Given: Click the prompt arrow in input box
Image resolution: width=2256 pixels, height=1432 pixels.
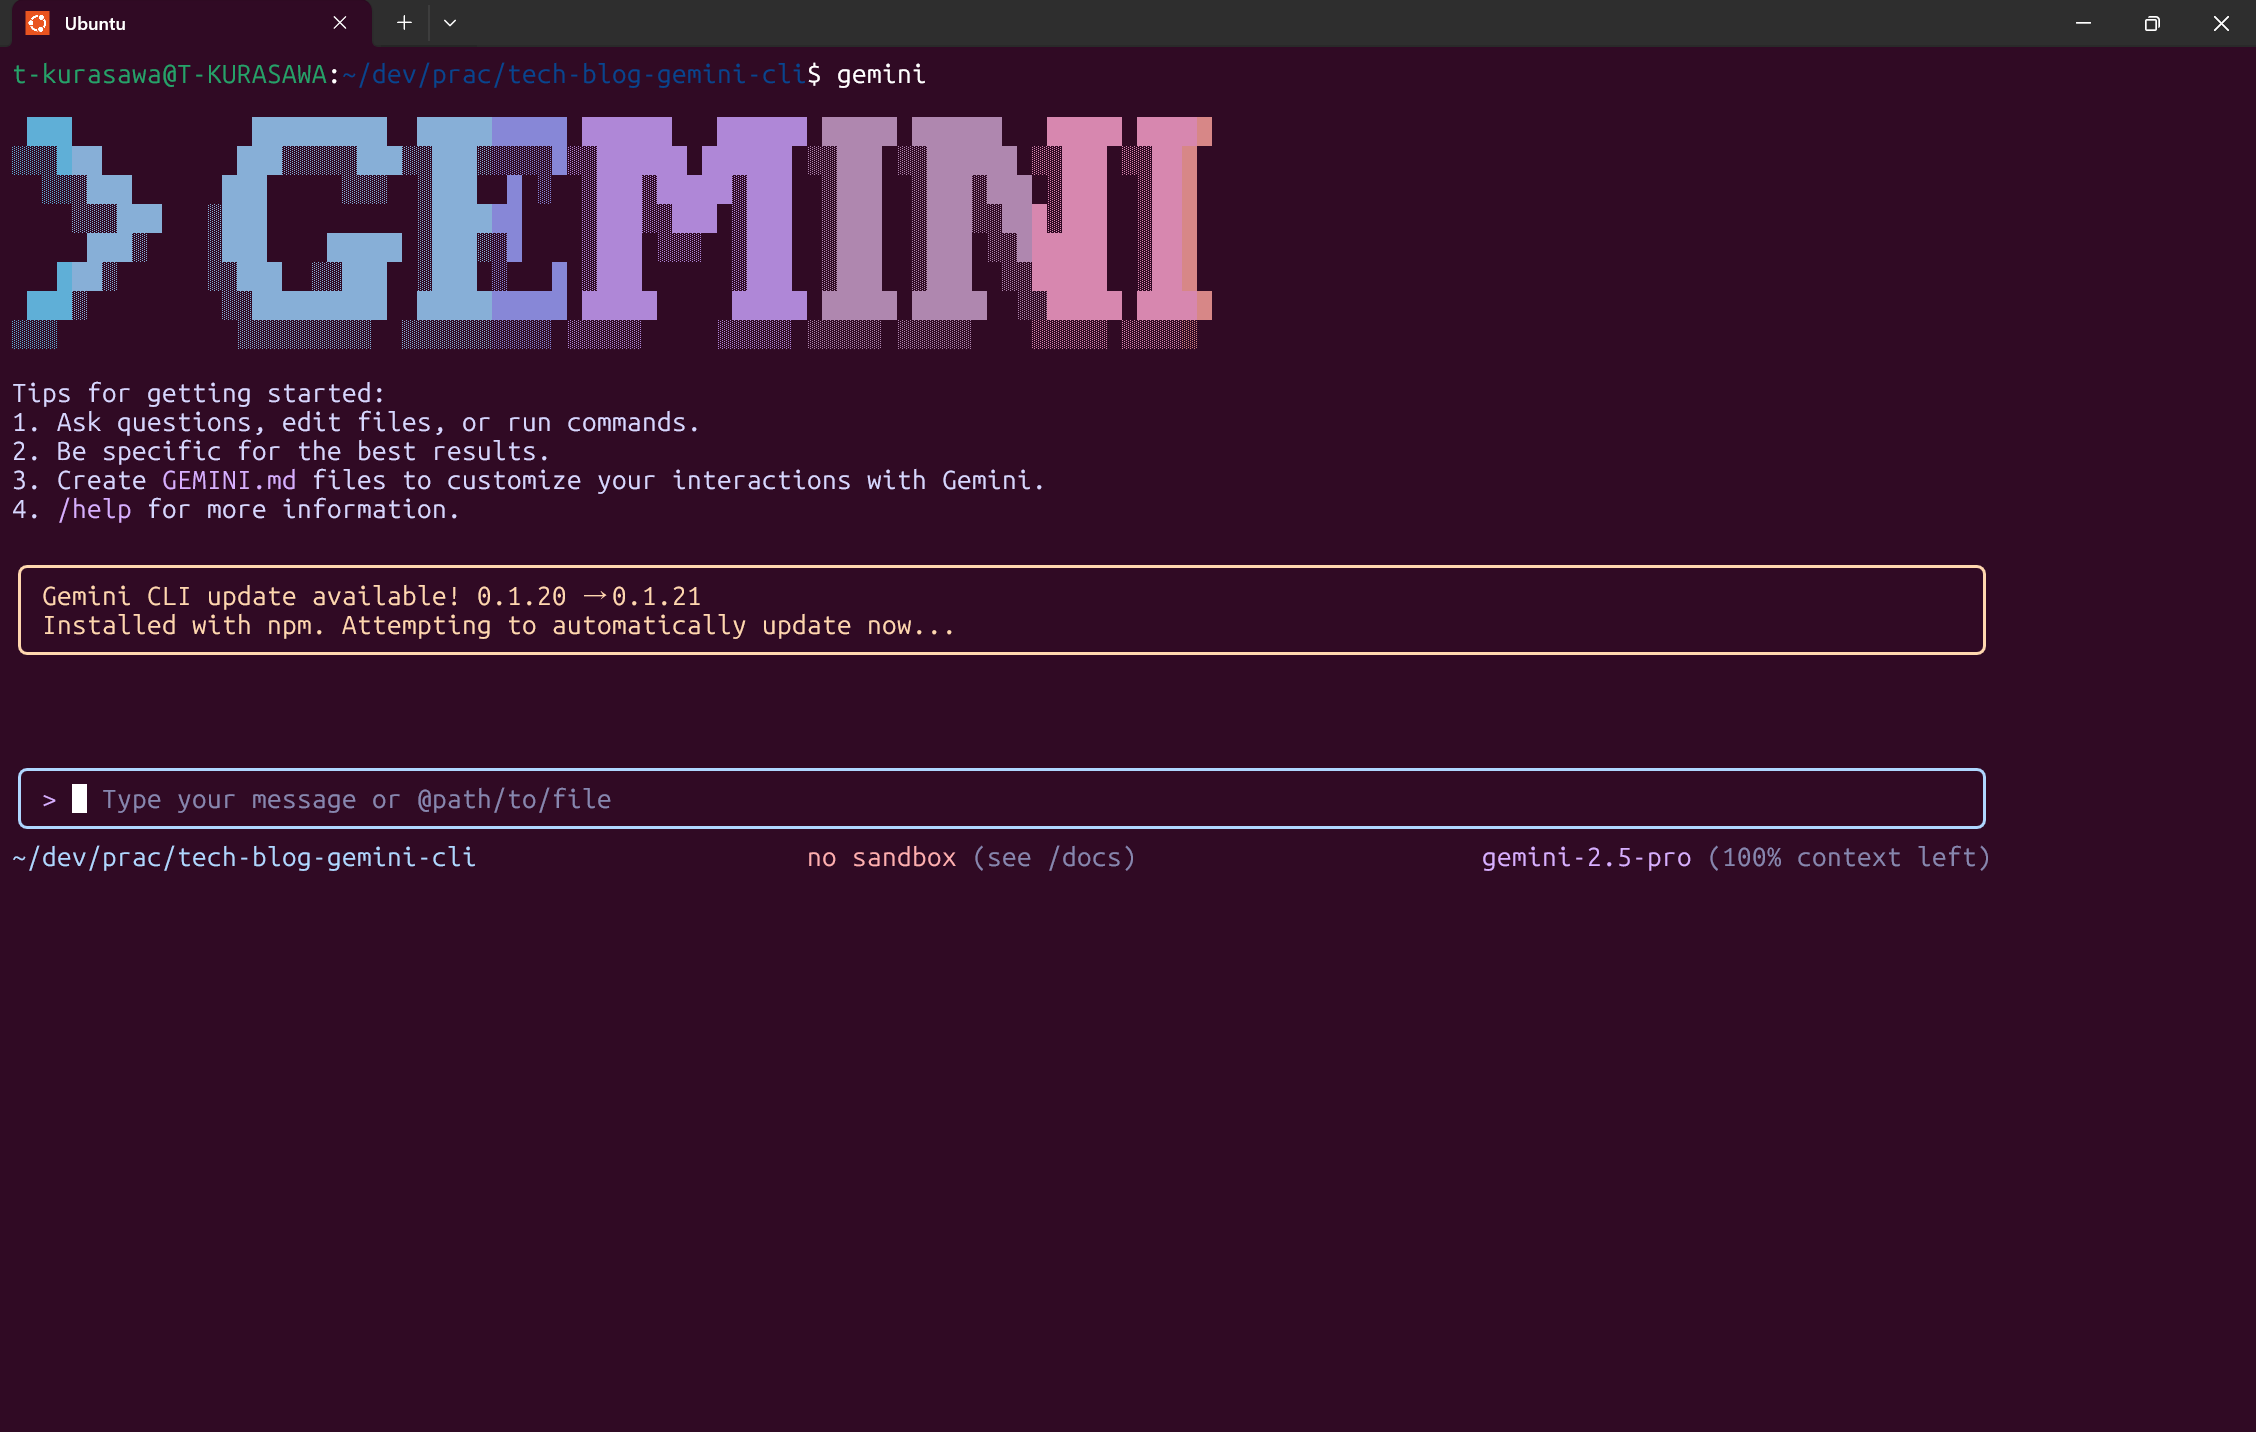Looking at the screenshot, I should (49, 800).
